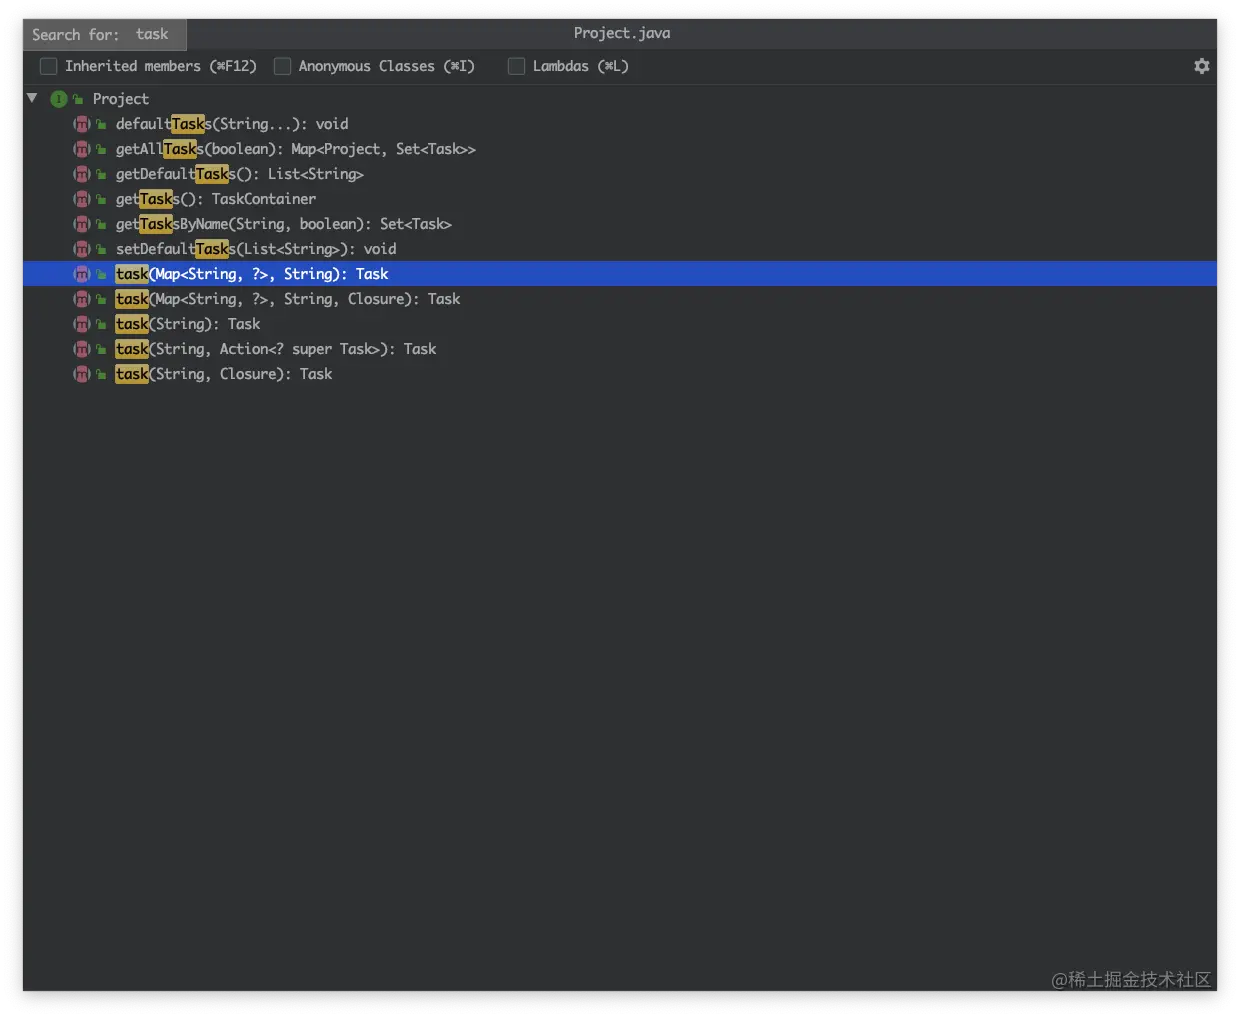Select task(String, Action) method entry
This screenshot has width=1240, height=1018.
pyautogui.click(x=276, y=349)
